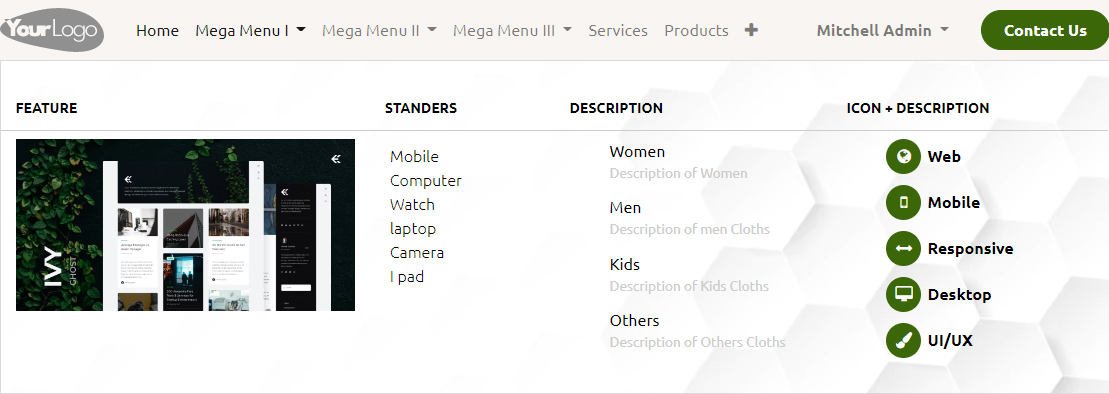This screenshot has height=394, width=1109.
Task: Select the Camera link under Standers
Action: tap(417, 253)
